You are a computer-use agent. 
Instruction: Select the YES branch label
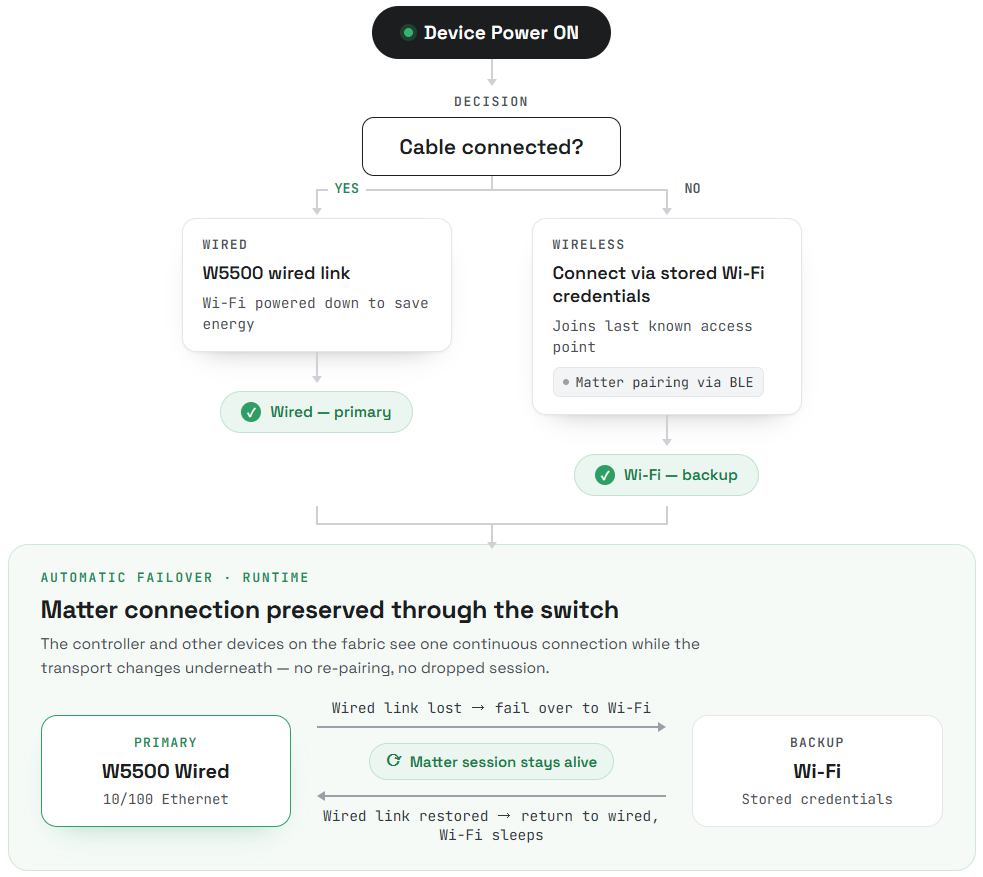[x=347, y=188]
